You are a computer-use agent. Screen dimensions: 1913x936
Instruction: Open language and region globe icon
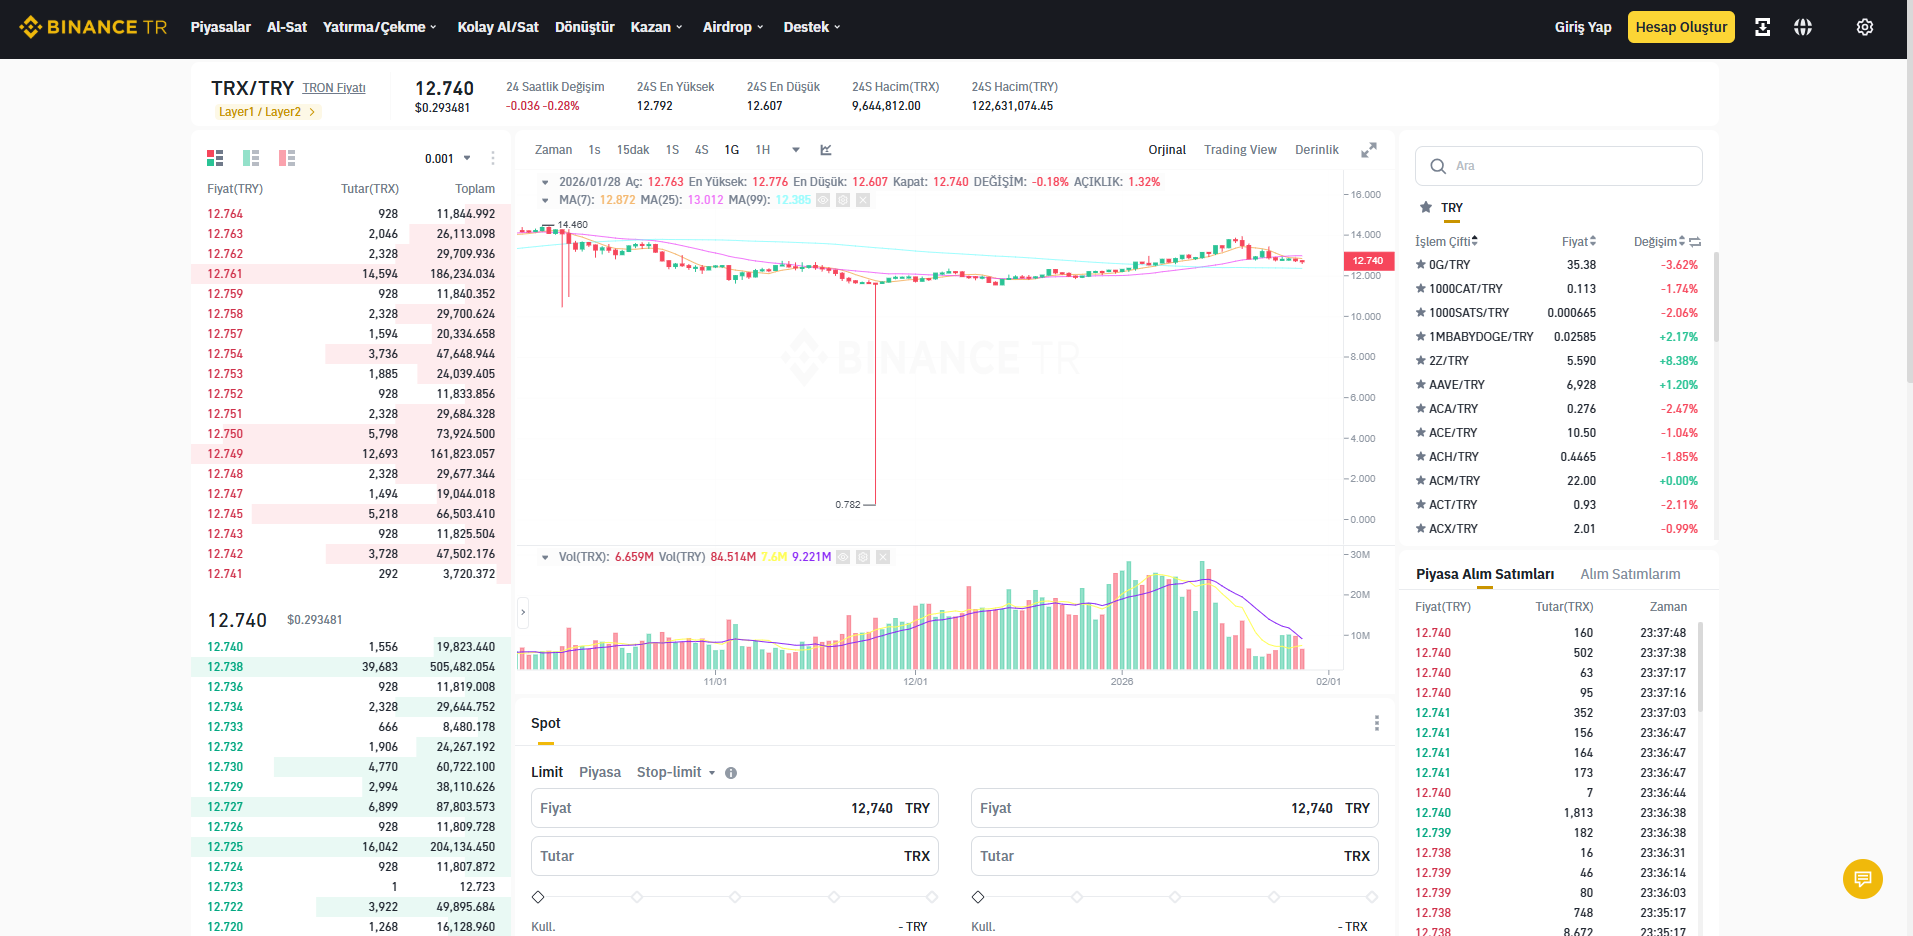click(x=1803, y=27)
